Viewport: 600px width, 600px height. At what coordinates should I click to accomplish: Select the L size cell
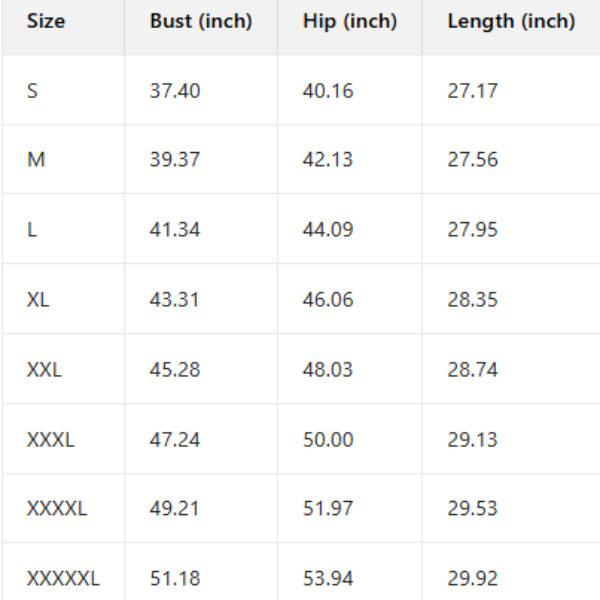click(32, 230)
